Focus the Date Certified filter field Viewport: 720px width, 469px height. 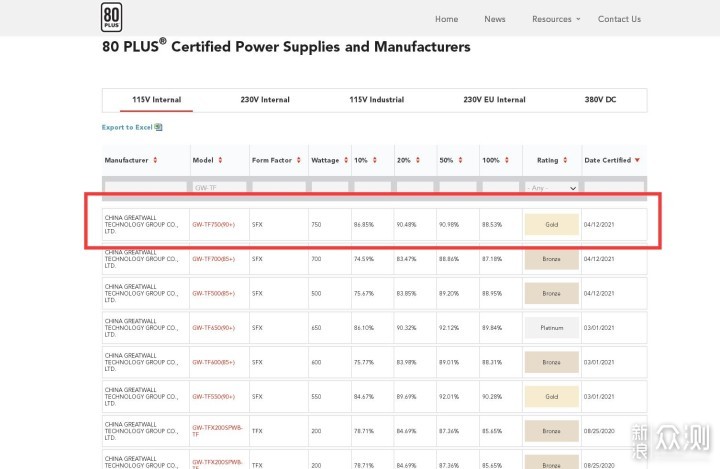click(x=614, y=187)
